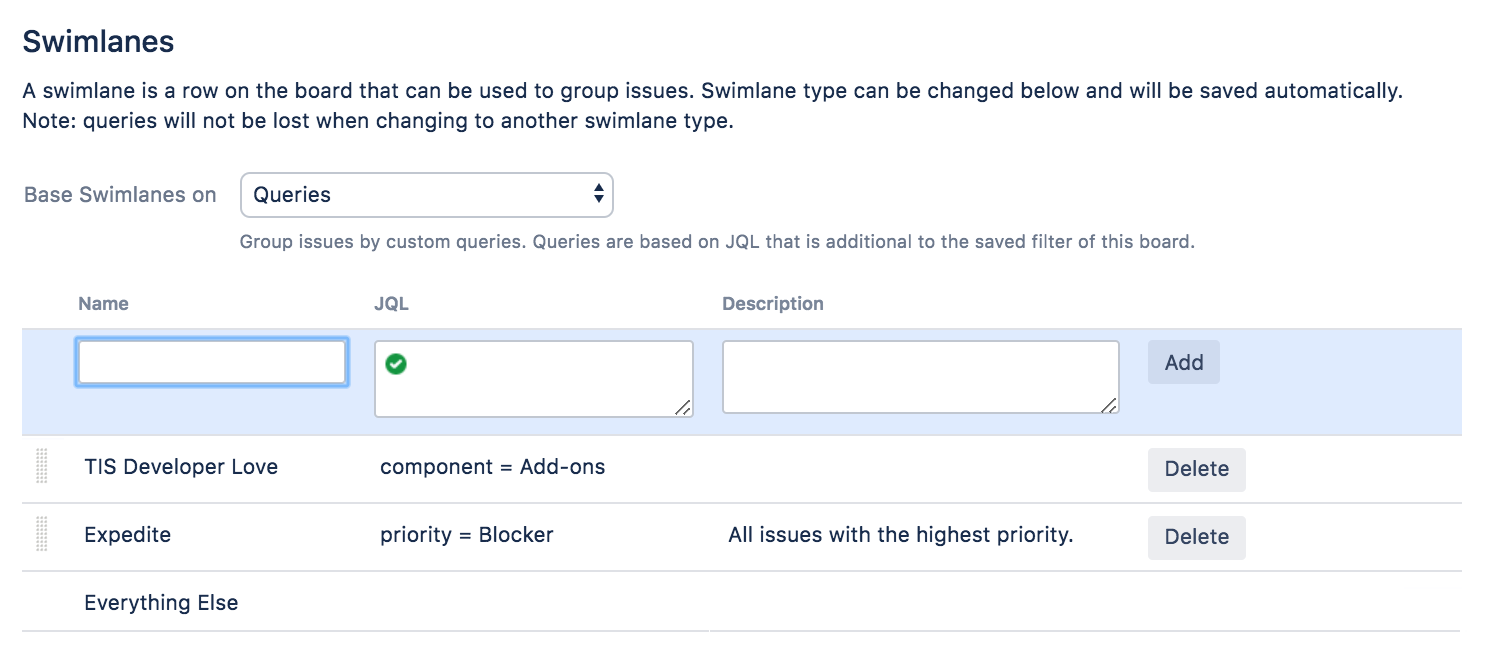Click the JQL textarea resize grip

pyautogui.click(x=683, y=407)
